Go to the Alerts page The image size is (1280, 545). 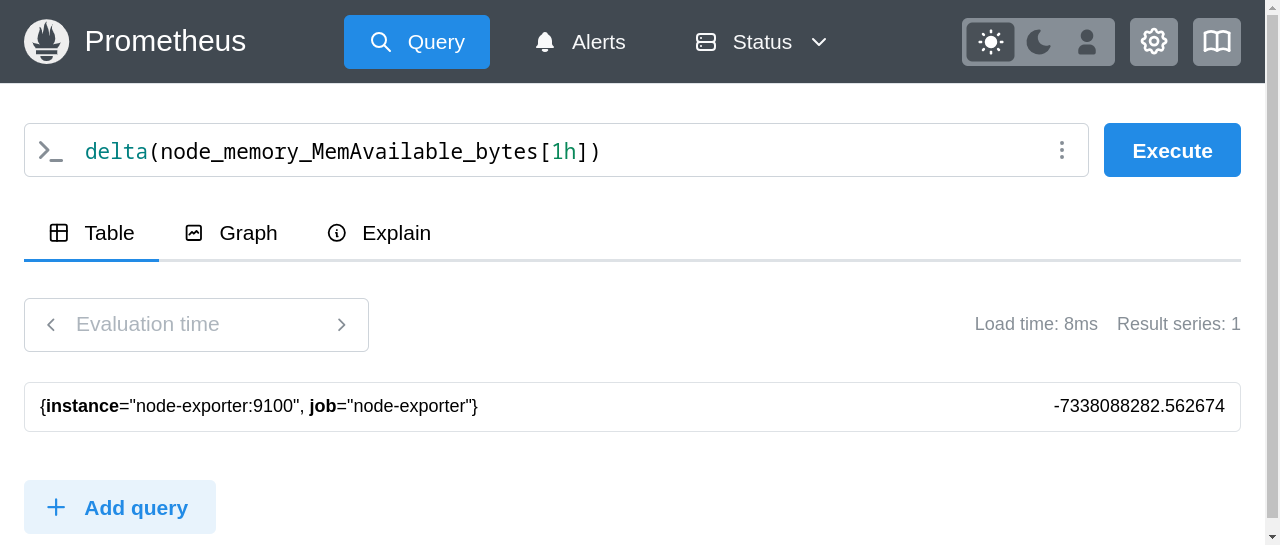580,42
